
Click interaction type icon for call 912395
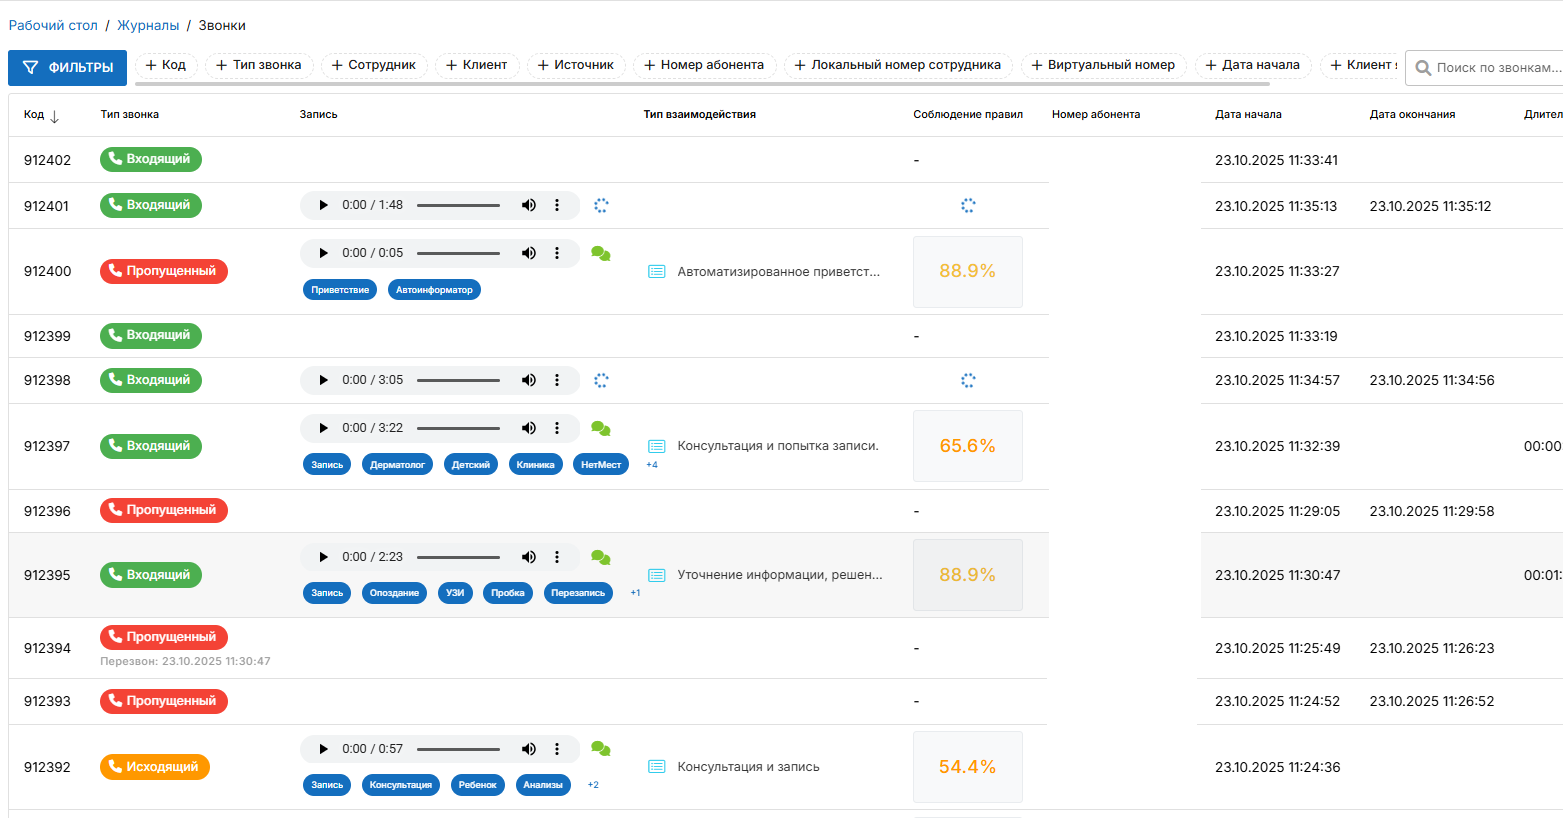657,575
